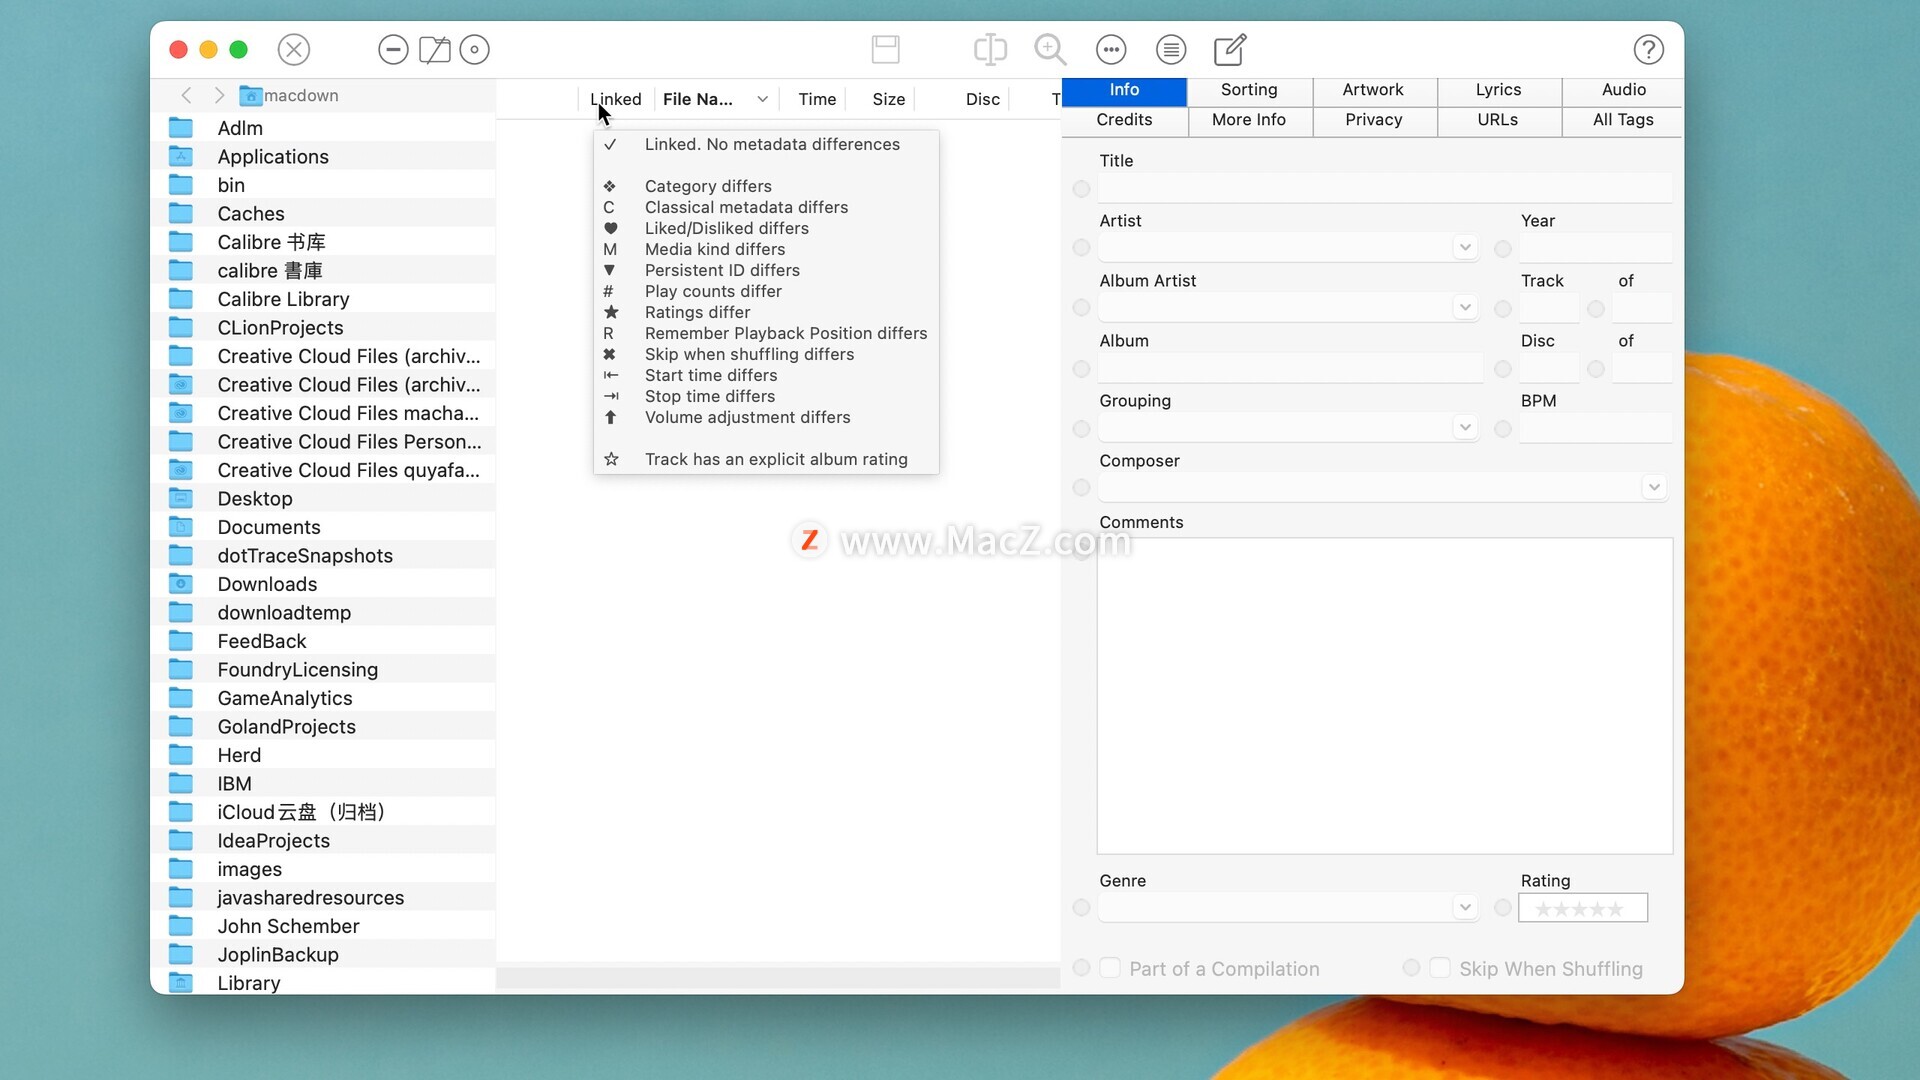Toggle the Grouping field radio indicator
The image size is (1920, 1080).
pos(1081,429)
